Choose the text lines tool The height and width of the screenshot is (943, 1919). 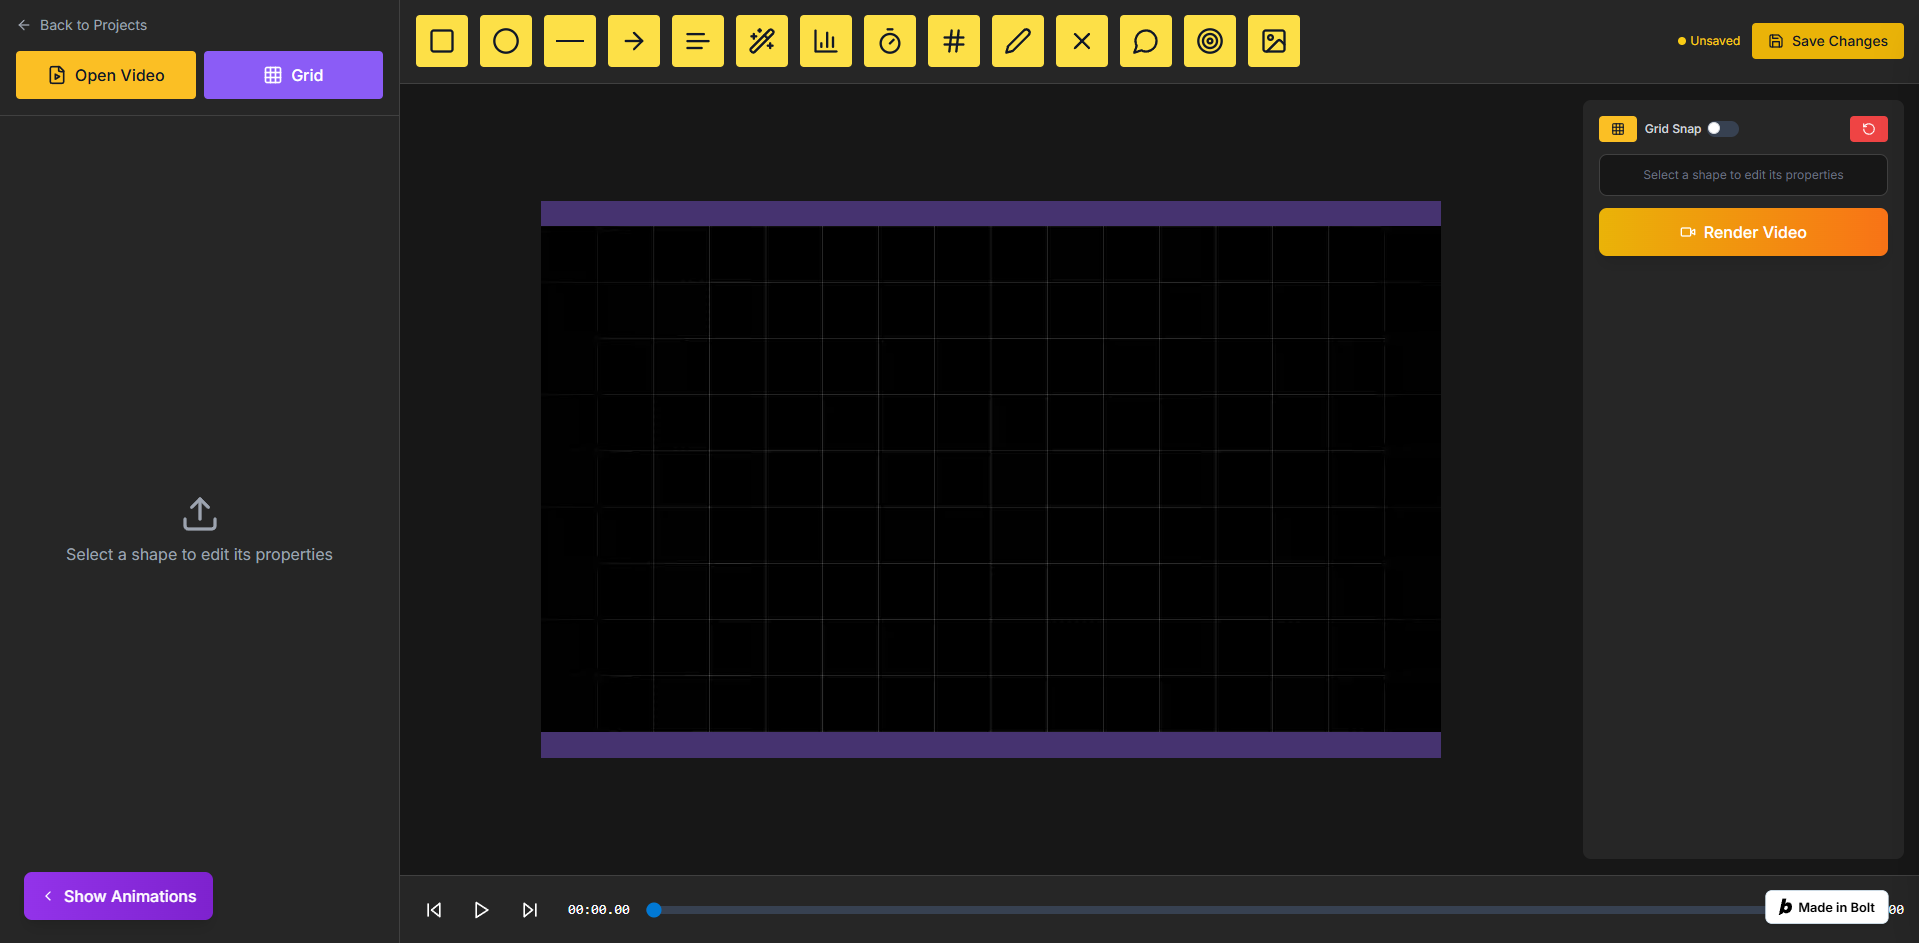click(698, 41)
